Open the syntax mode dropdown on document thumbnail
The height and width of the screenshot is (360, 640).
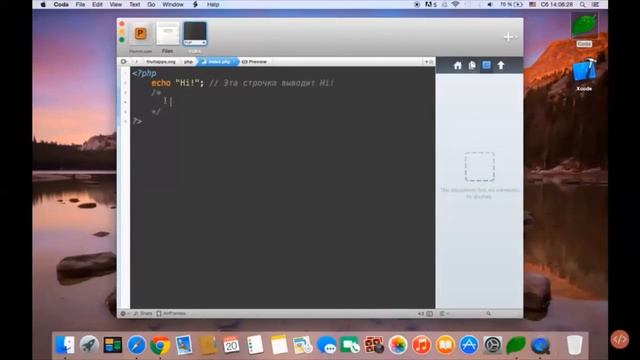(x=195, y=42)
